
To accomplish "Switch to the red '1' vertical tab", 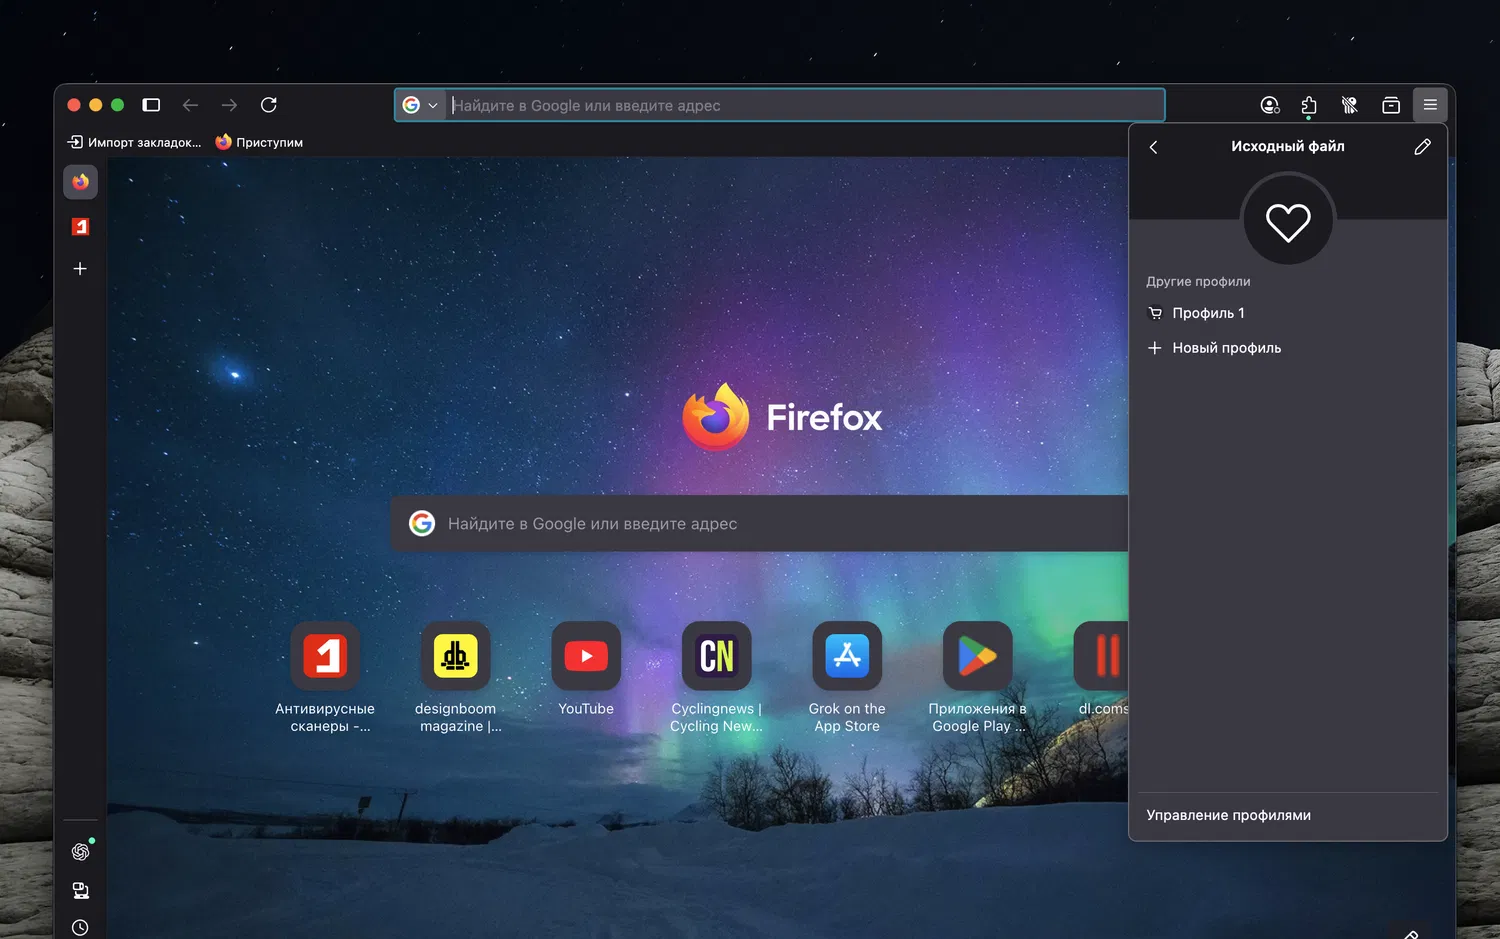I will pyautogui.click(x=80, y=227).
